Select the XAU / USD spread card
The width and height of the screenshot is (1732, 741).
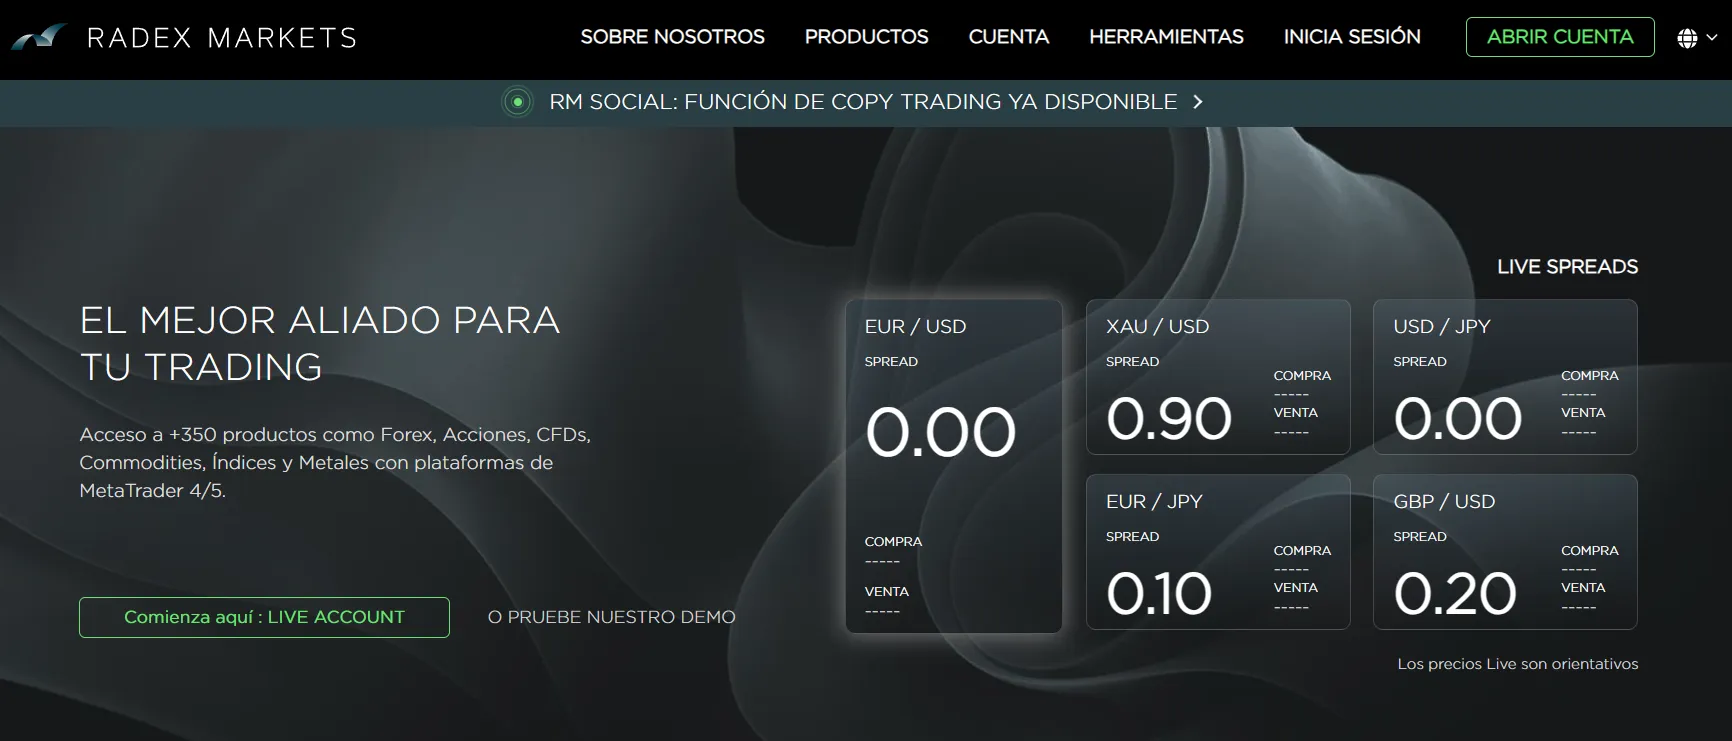coord(1218,377)
